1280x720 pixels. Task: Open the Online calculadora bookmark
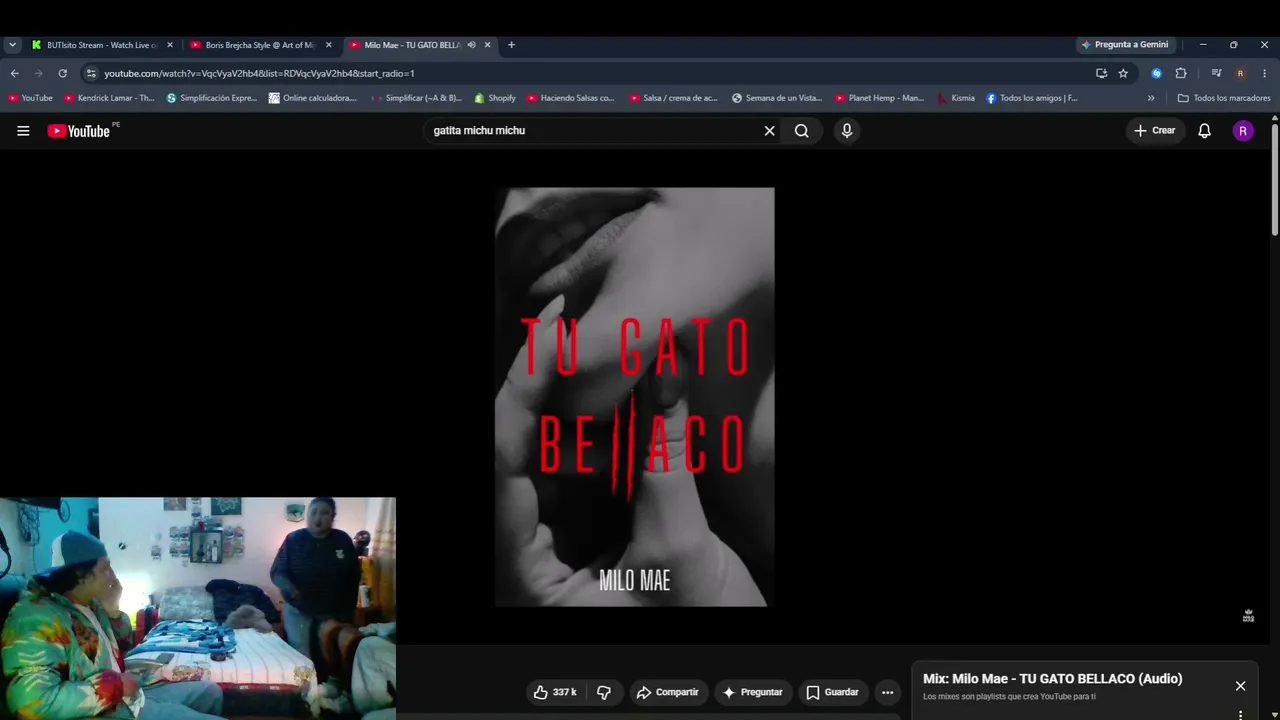click(313, 98)
